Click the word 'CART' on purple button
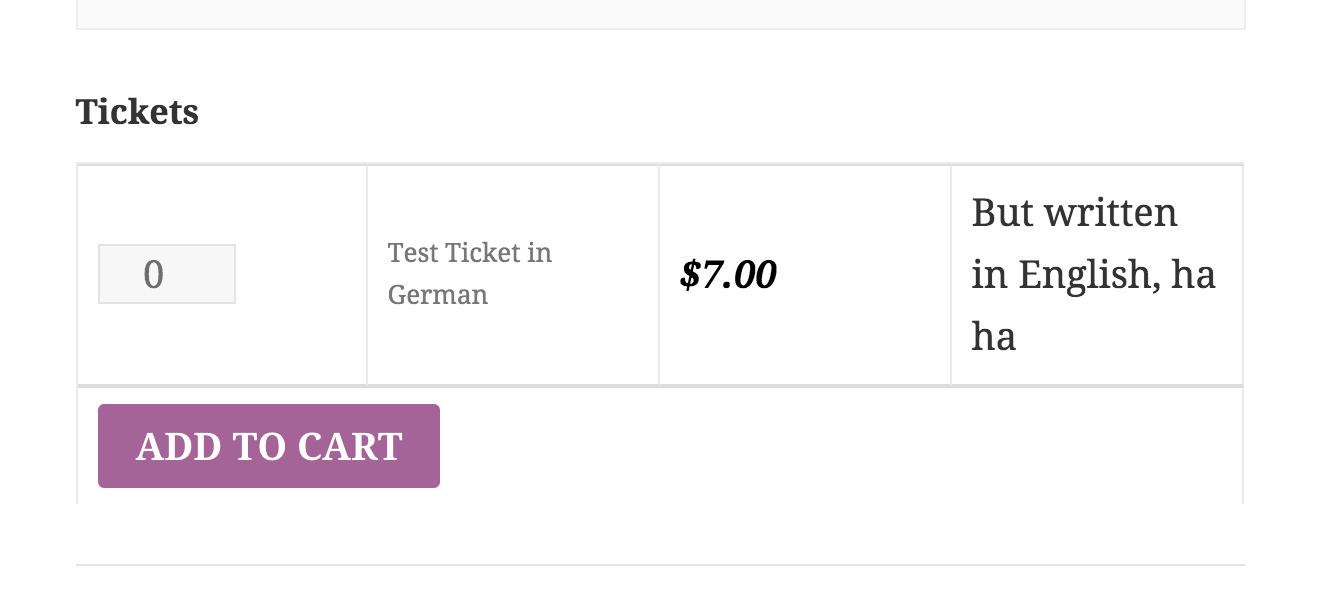This screenshot has width=1332, height=616. click(350, 447)
